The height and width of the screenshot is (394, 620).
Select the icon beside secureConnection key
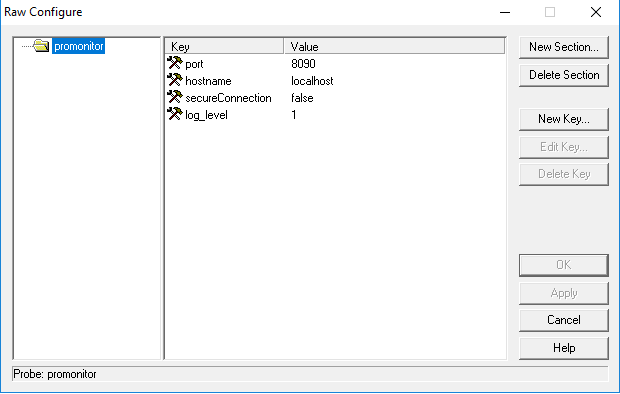tap(175, 97)
